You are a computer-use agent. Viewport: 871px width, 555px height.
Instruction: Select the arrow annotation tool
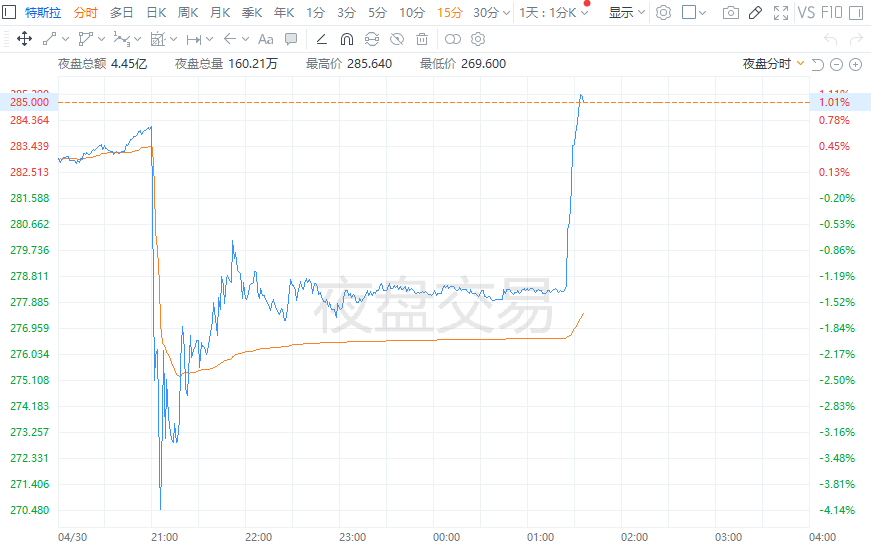(229, 39)
